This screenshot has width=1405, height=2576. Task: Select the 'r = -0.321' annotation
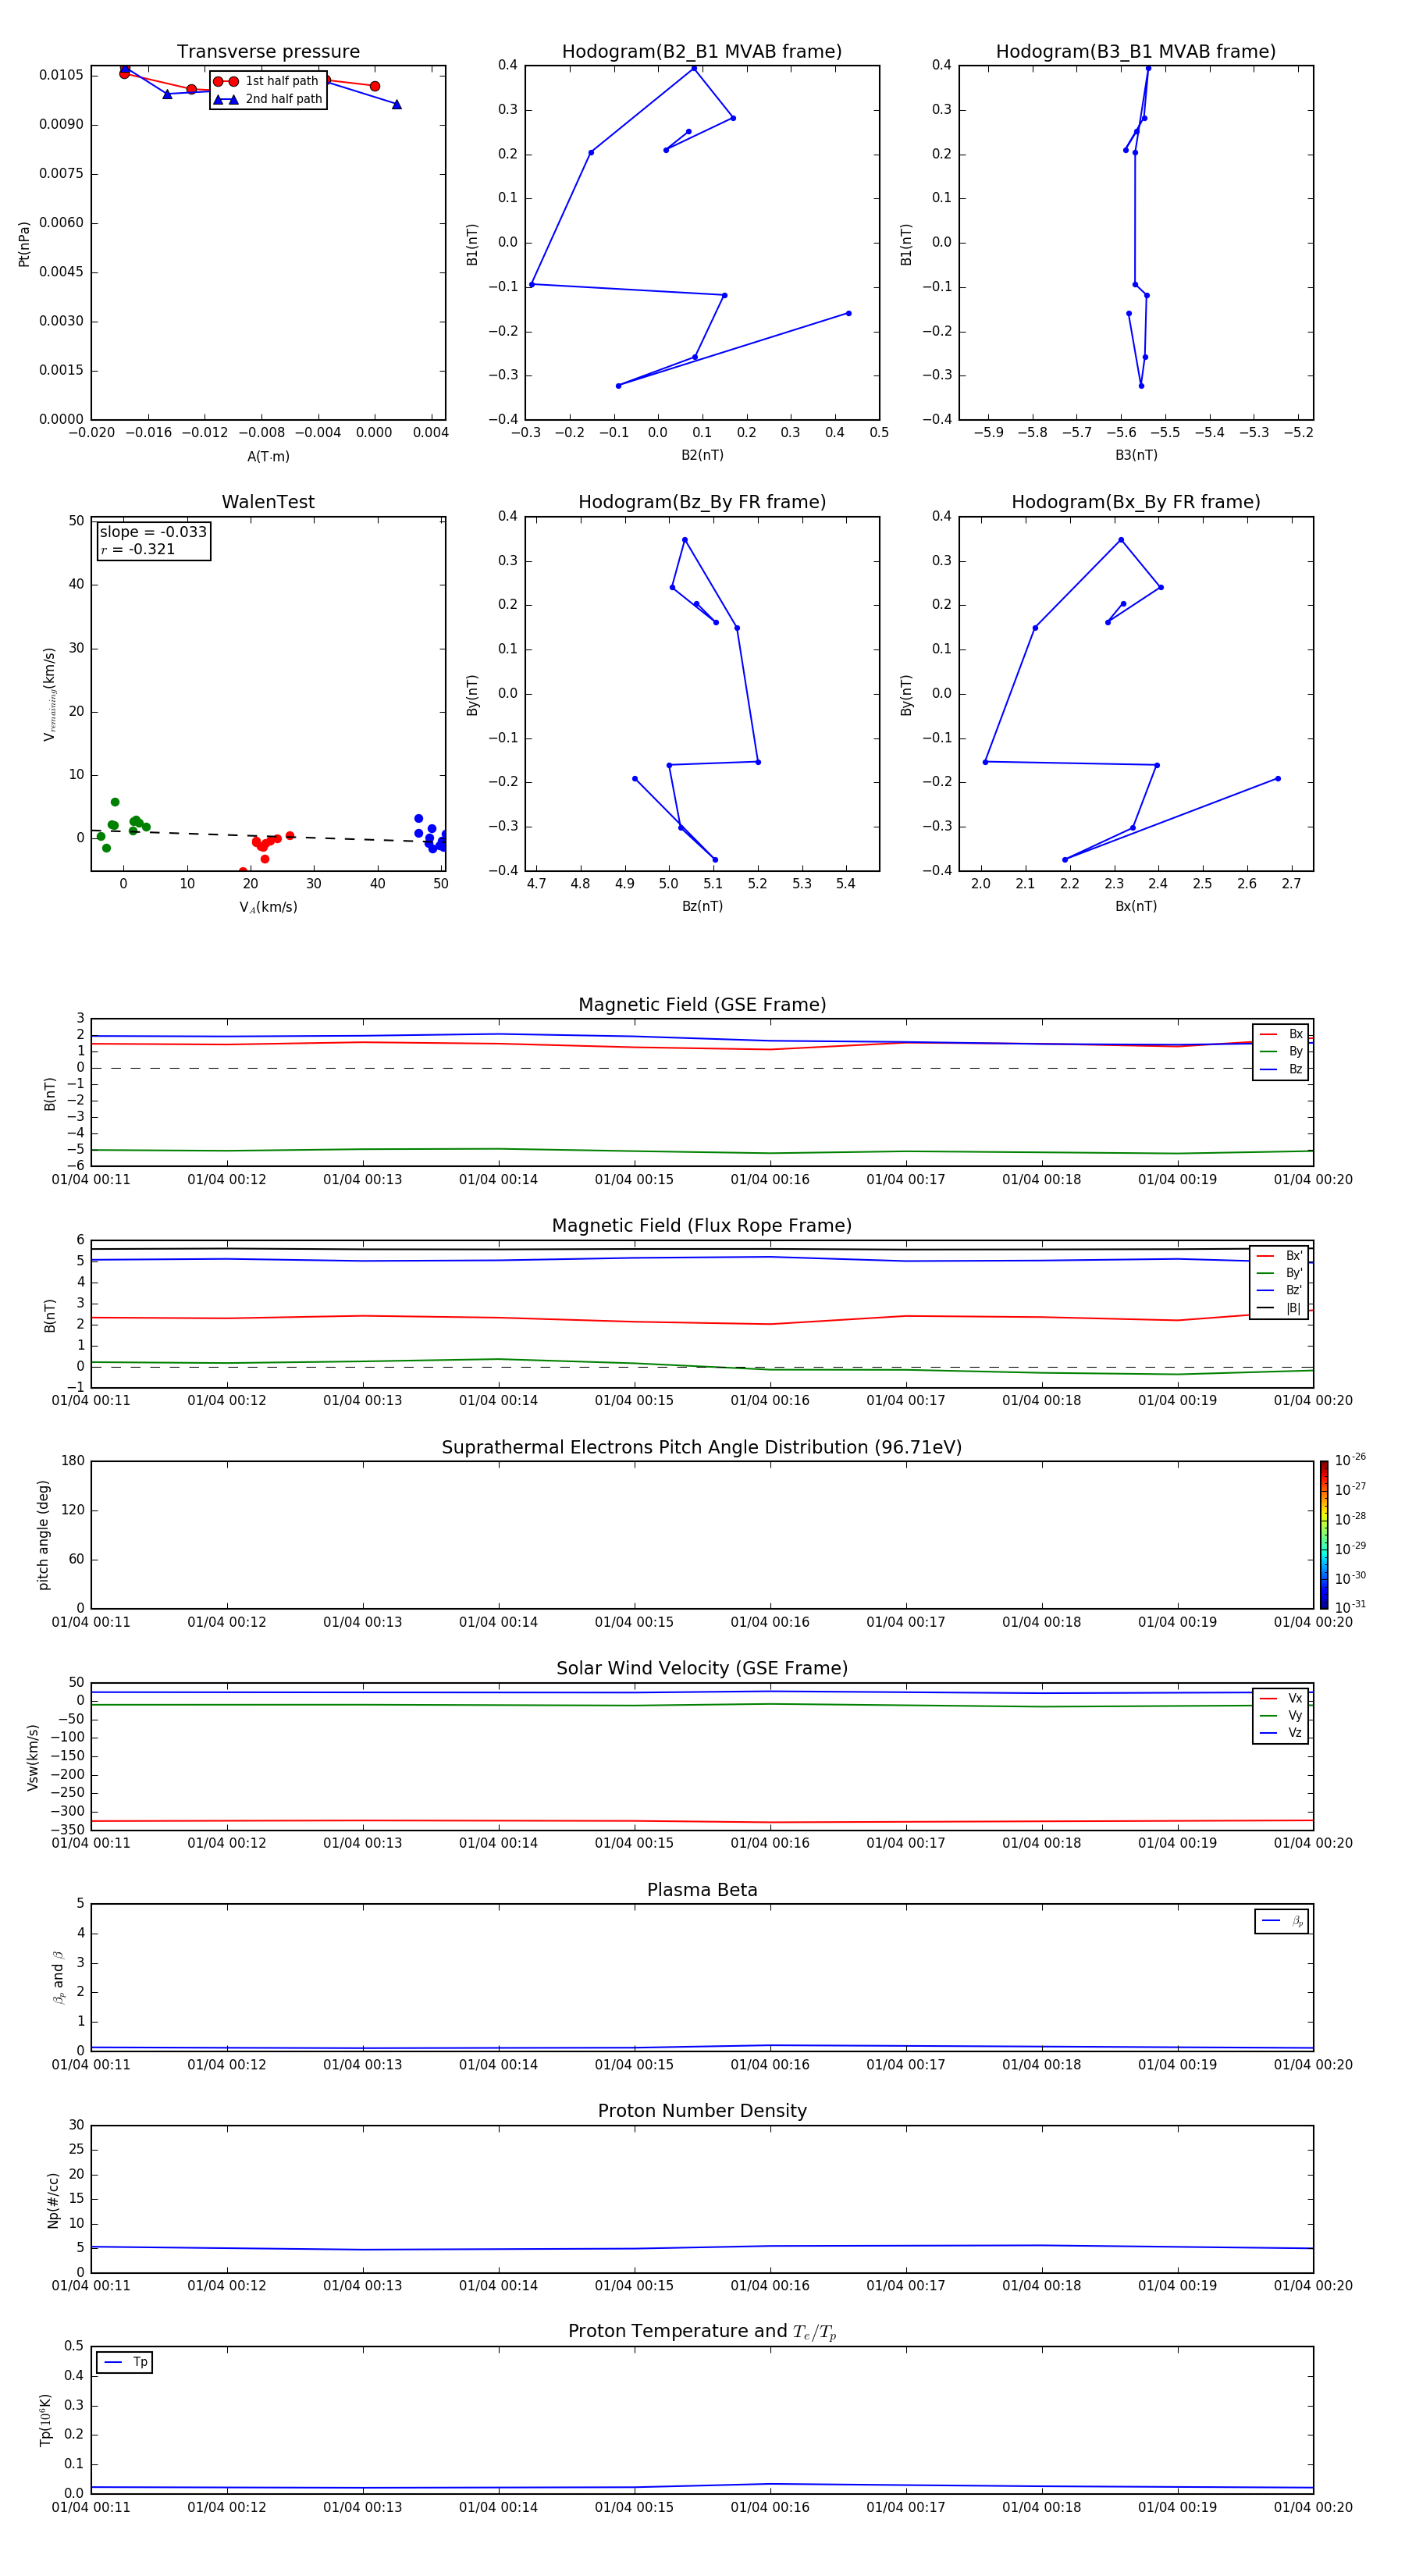(x=137, y=549)
